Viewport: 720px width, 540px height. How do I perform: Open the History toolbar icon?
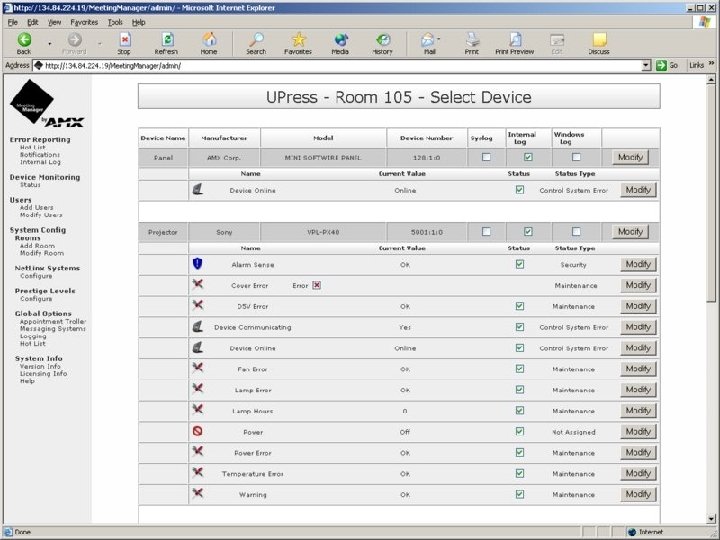click(x=382, y=44)
